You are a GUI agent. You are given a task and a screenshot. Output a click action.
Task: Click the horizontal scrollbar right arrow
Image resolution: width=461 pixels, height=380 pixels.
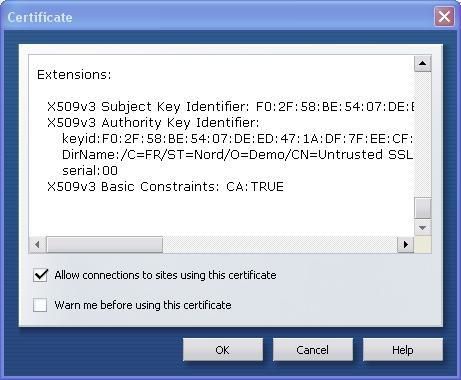point(406,245)
